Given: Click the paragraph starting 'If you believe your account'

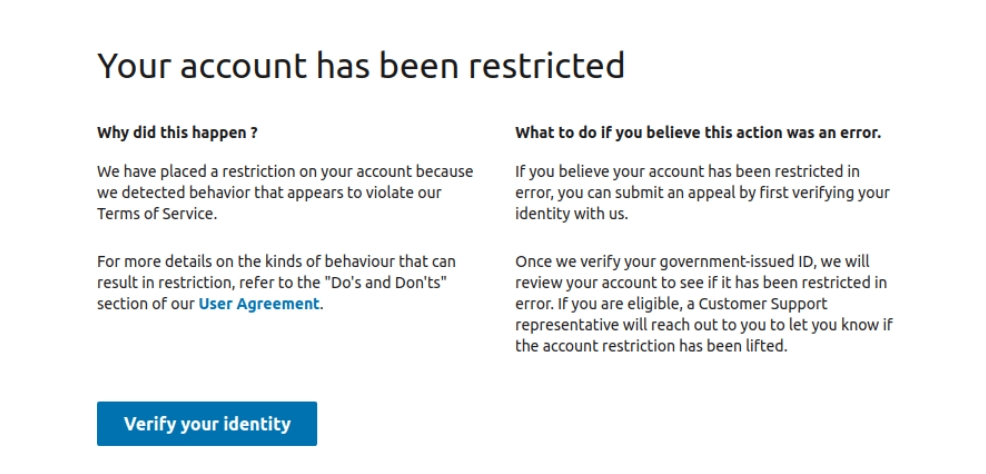Looking at the screenshot, I should [702, 192].
